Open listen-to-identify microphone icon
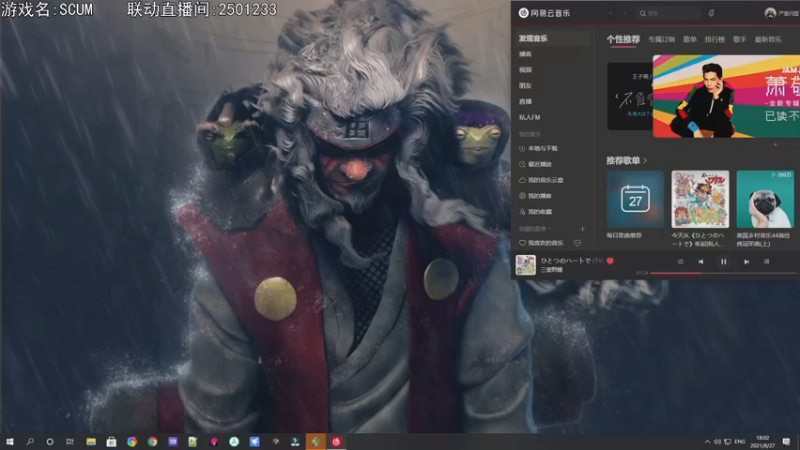Viewport: 800px width, 450px height. click(x=711, y=13)
